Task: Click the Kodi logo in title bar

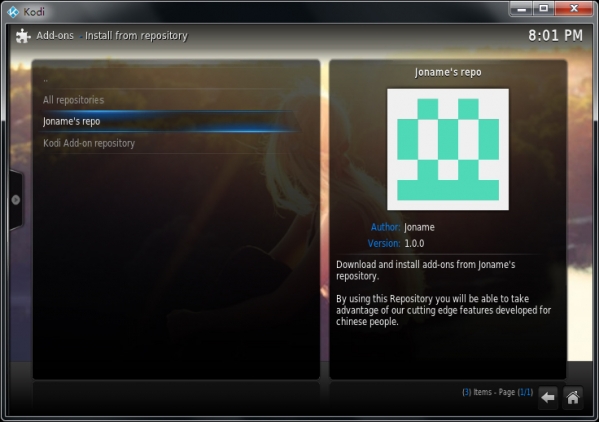Action: tap(13, 12)
